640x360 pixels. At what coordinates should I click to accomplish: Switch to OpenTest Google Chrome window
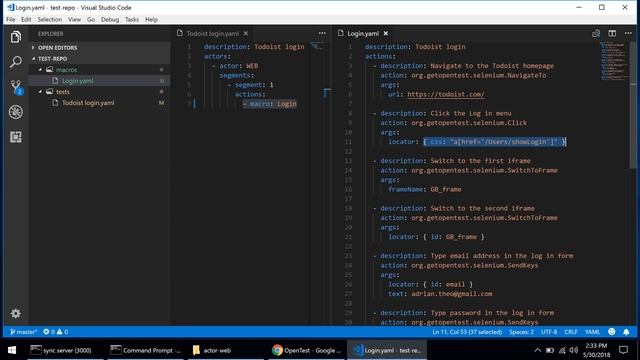click(x=307, y=350)
